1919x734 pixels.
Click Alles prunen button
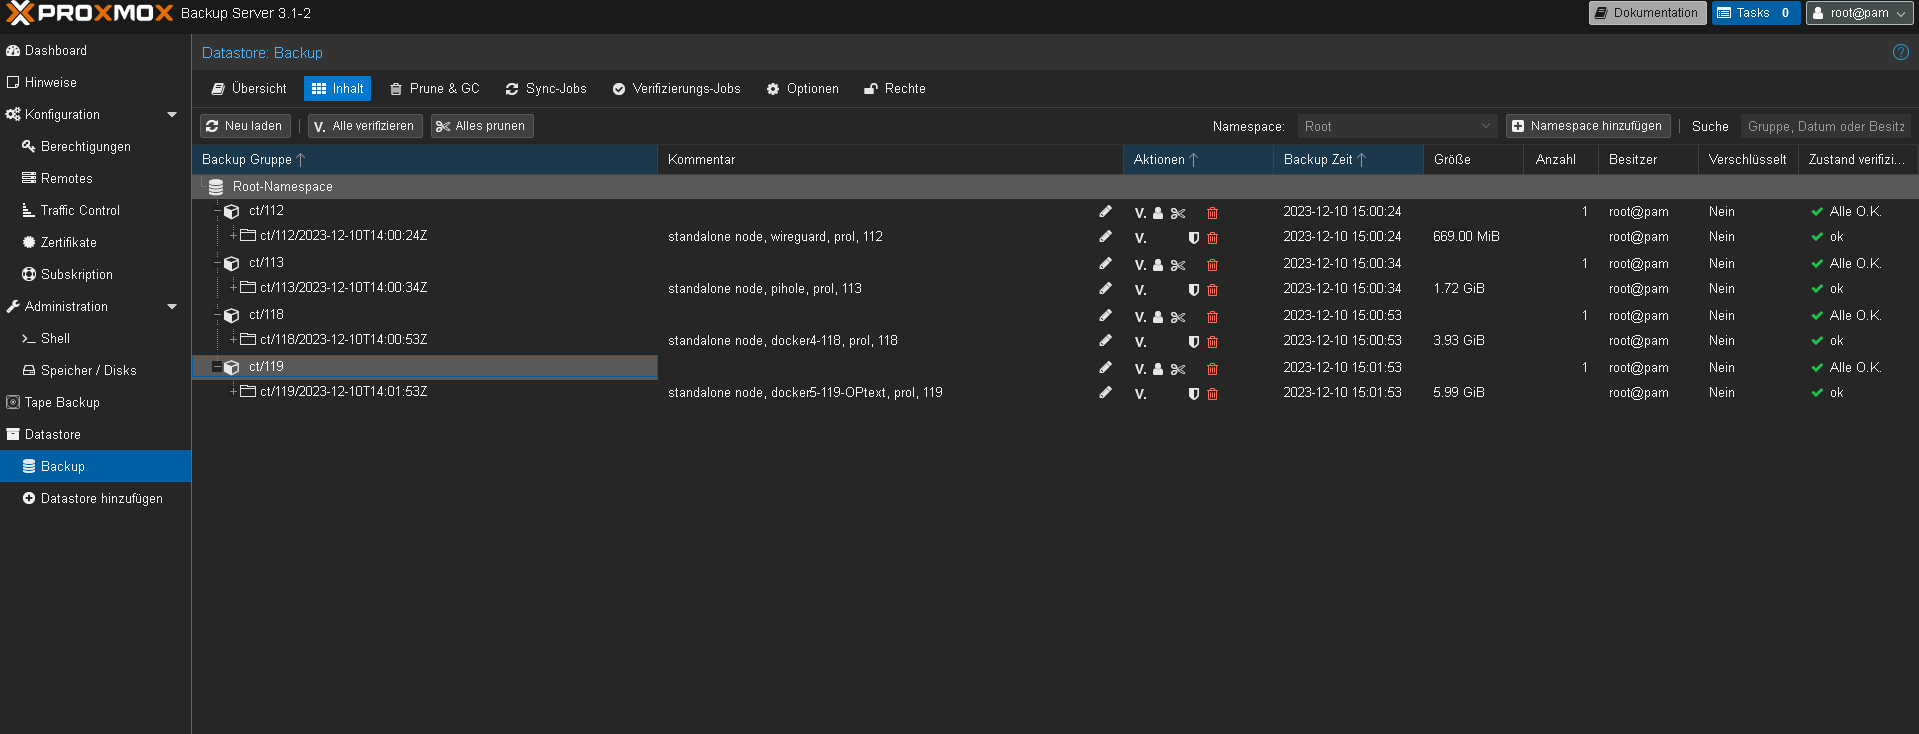click(x=482, y=126)
